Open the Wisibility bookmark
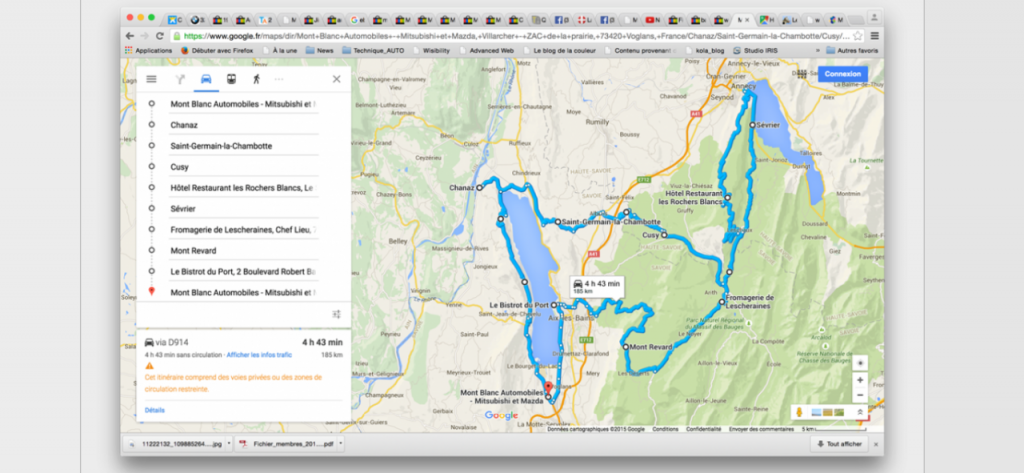The width and height of the screenshot is (1024, 473). [x=431, y=50]
